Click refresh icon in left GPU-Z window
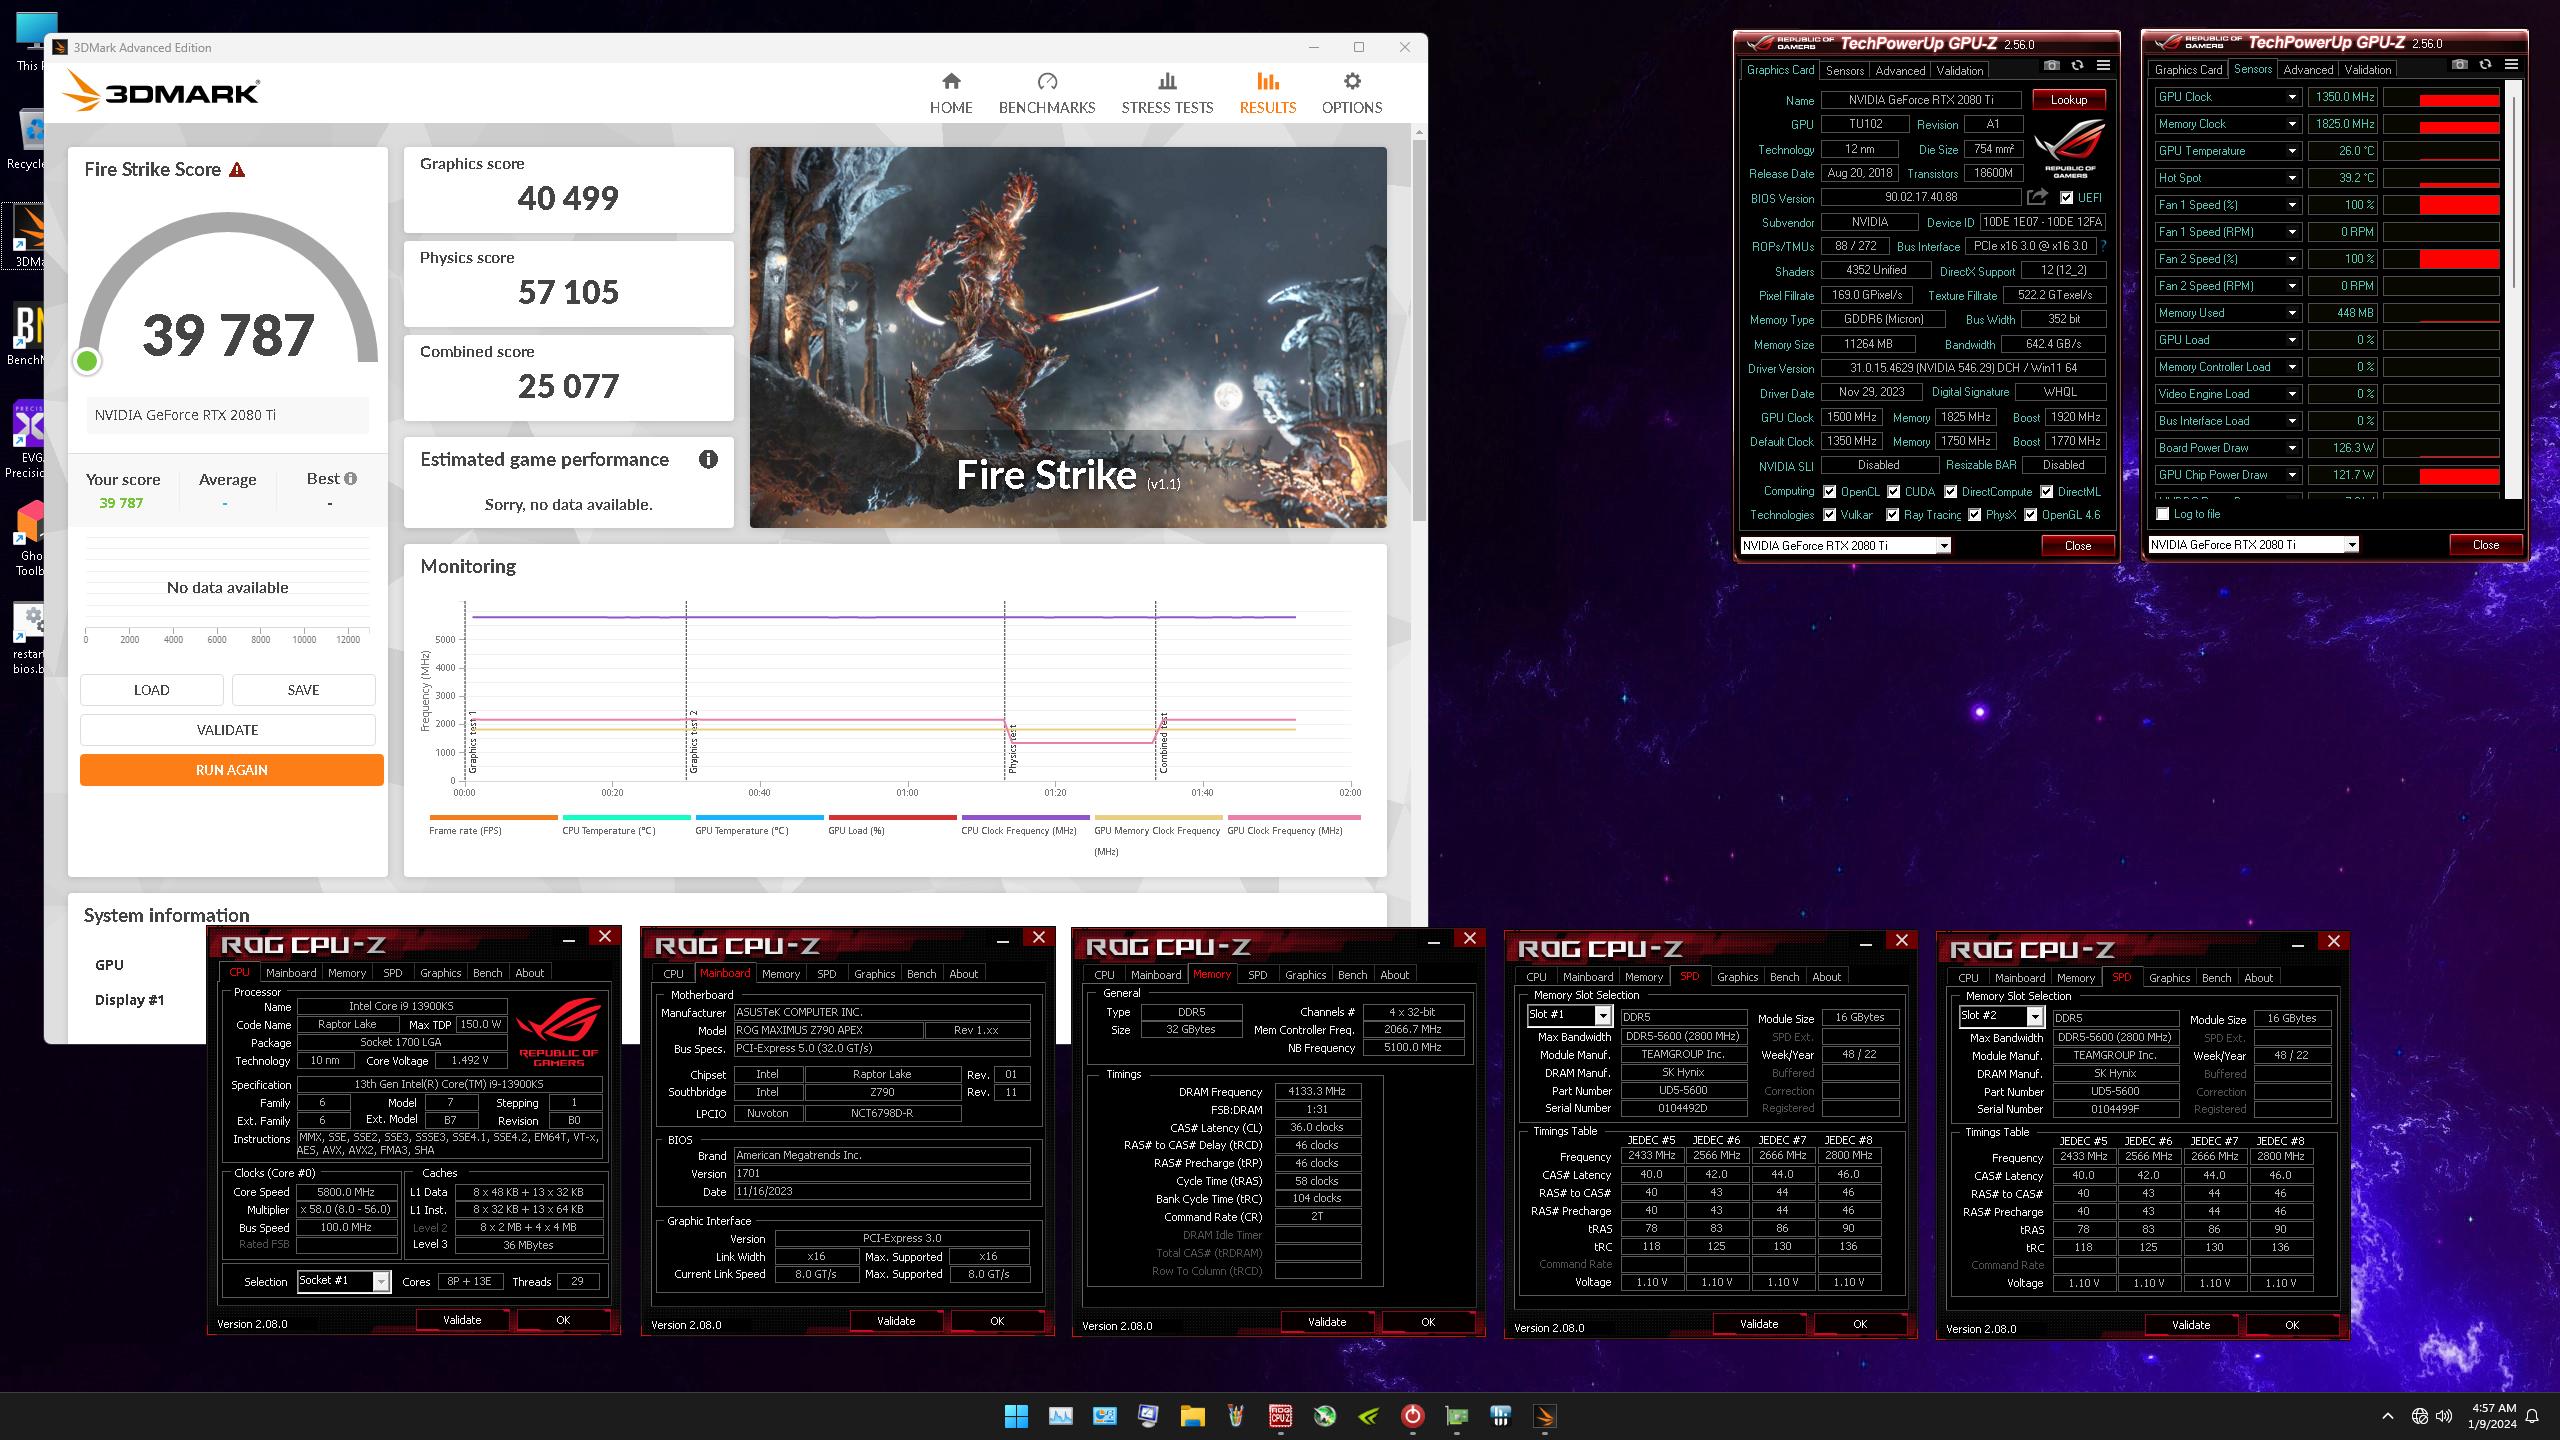 (2077, 66)
